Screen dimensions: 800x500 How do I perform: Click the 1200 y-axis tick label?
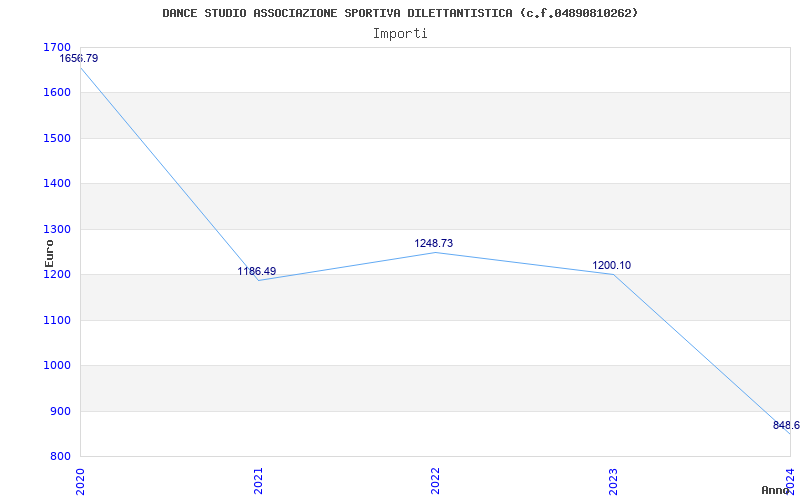[x=57, y=275]
